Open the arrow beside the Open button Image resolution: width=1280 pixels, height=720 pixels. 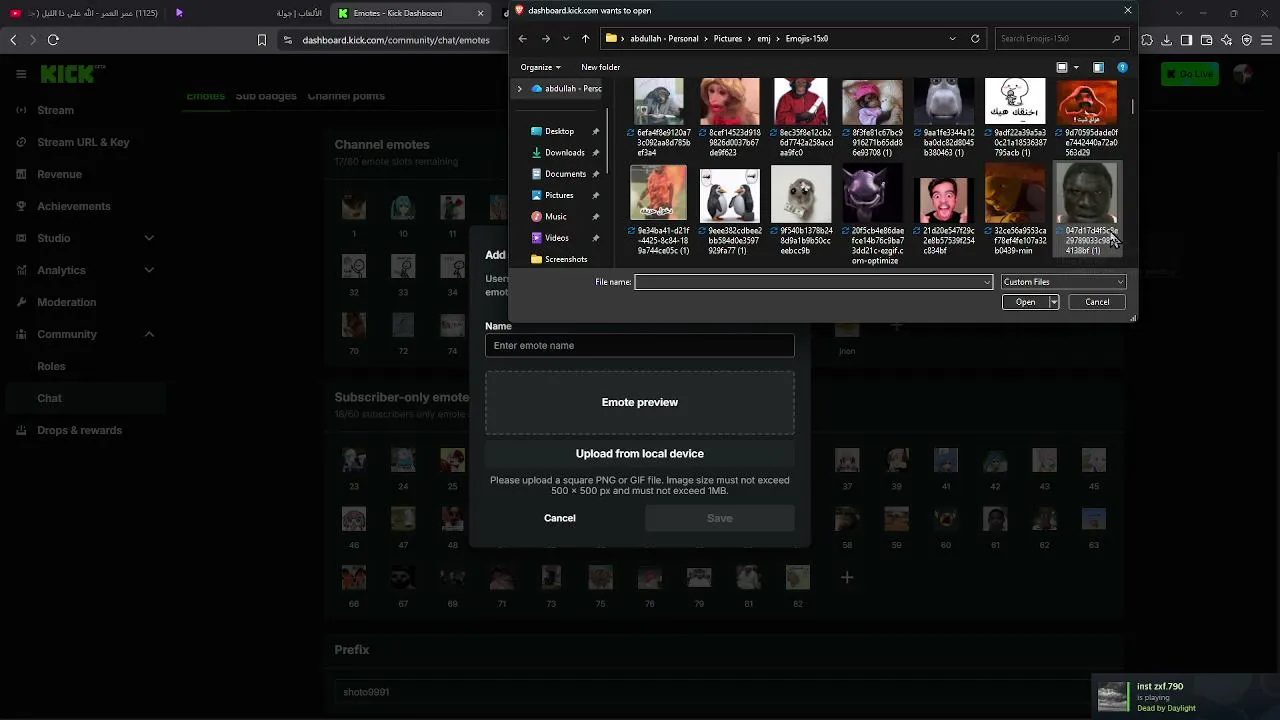[x=1053, y=302]
